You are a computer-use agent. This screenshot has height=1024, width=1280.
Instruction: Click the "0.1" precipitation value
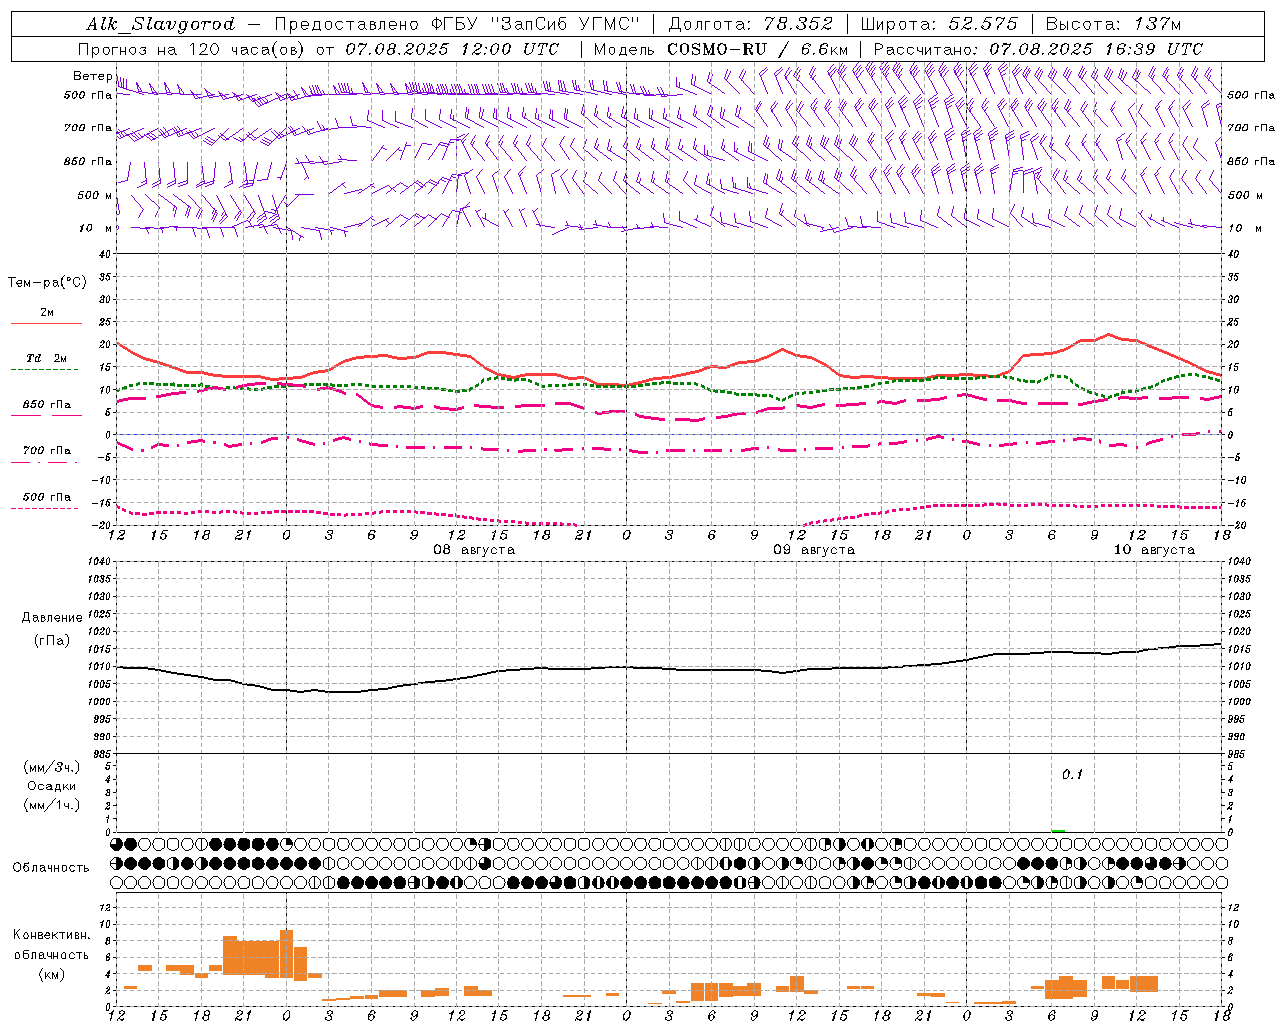(1072, 775)
